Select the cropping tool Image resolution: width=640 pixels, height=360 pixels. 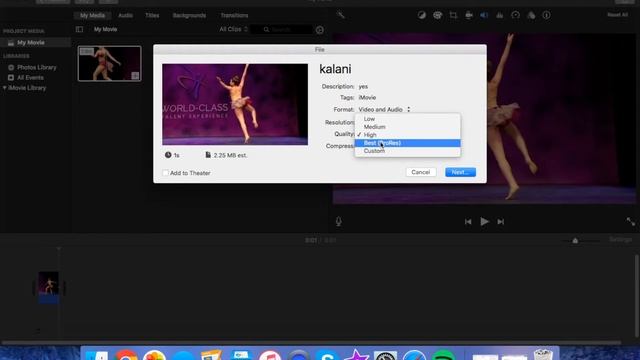[453, 15]
